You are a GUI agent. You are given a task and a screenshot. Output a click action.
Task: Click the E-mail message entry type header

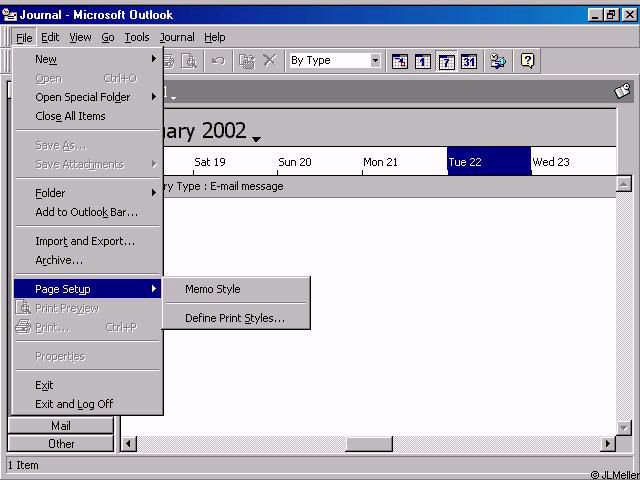(389, 187)
